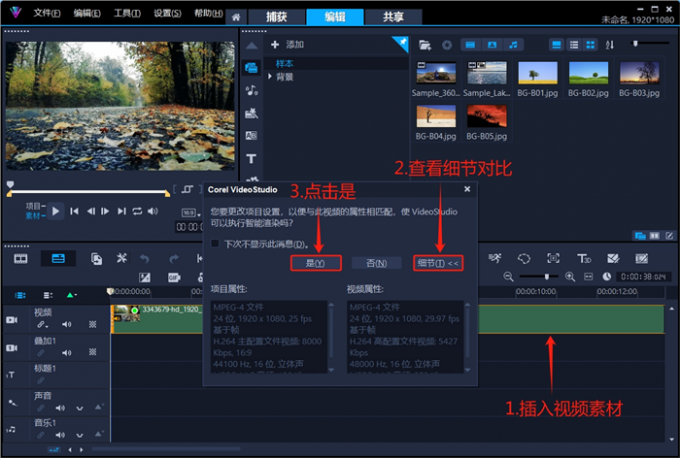Screen dimensions: 680x458
Task: Fit project in timeline window
Action: 588,277
